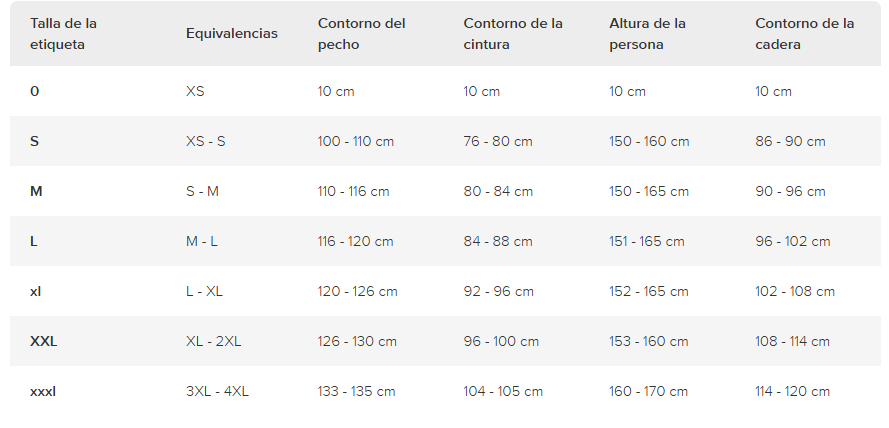Click the 'xxxl' size label
The width and height of the screenshot is (889, 428).
[43, 391]
